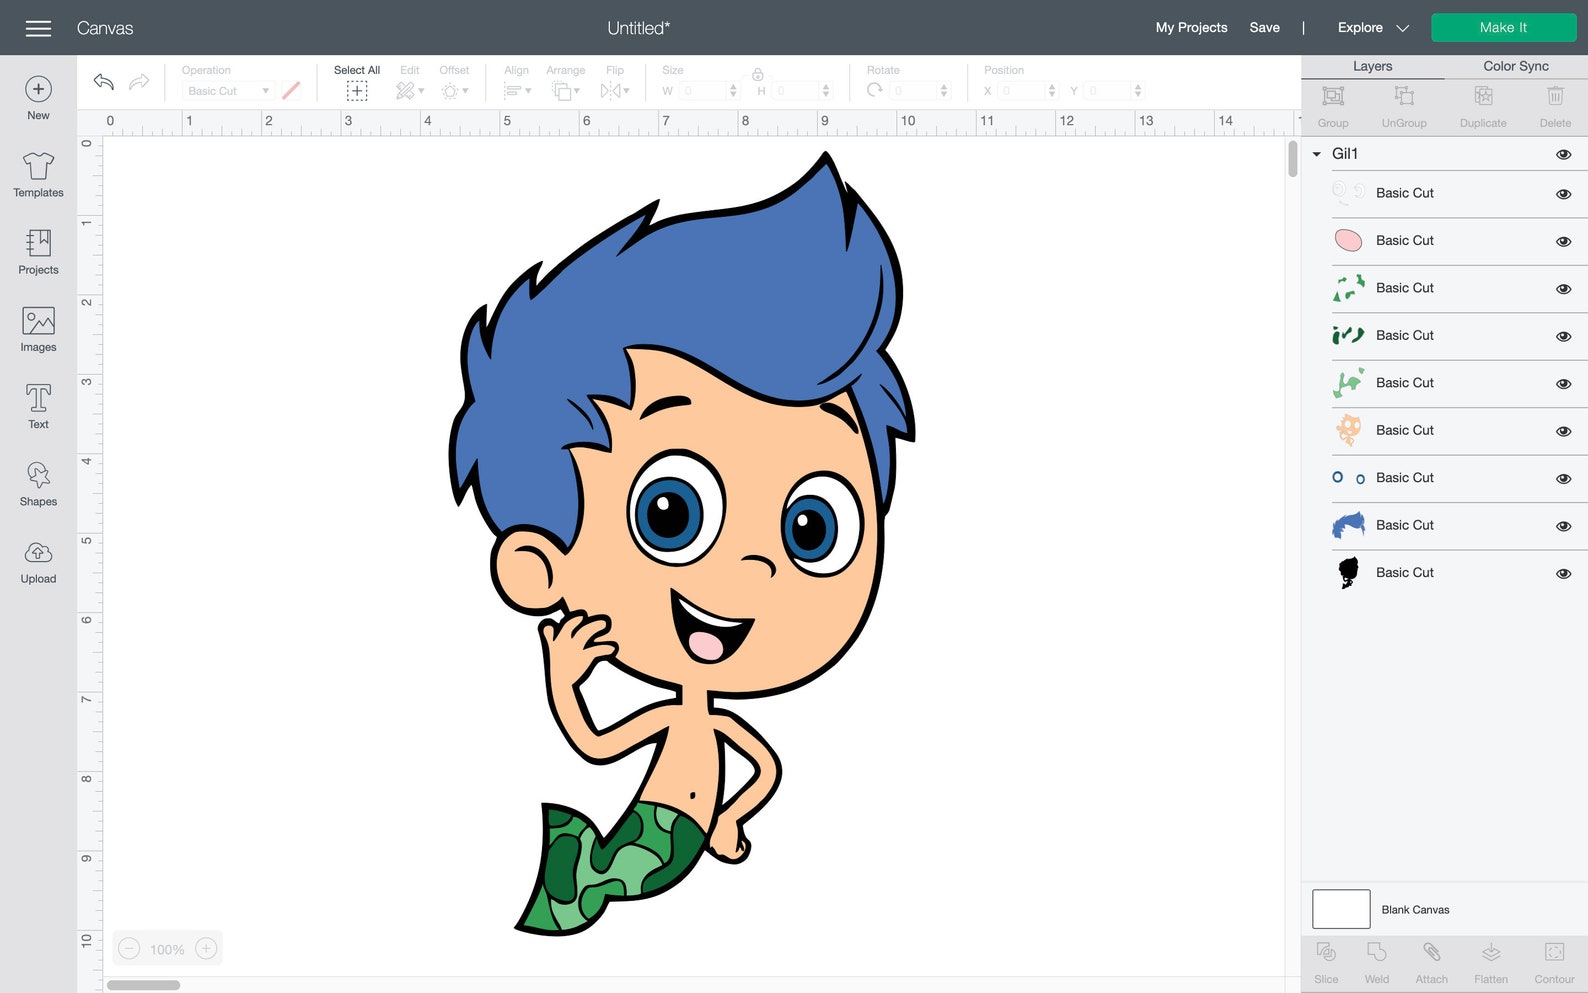The width and height of the screenshot is (1588, 993).
Task: Zoom in with the plus button
Action: coord(206,949)
